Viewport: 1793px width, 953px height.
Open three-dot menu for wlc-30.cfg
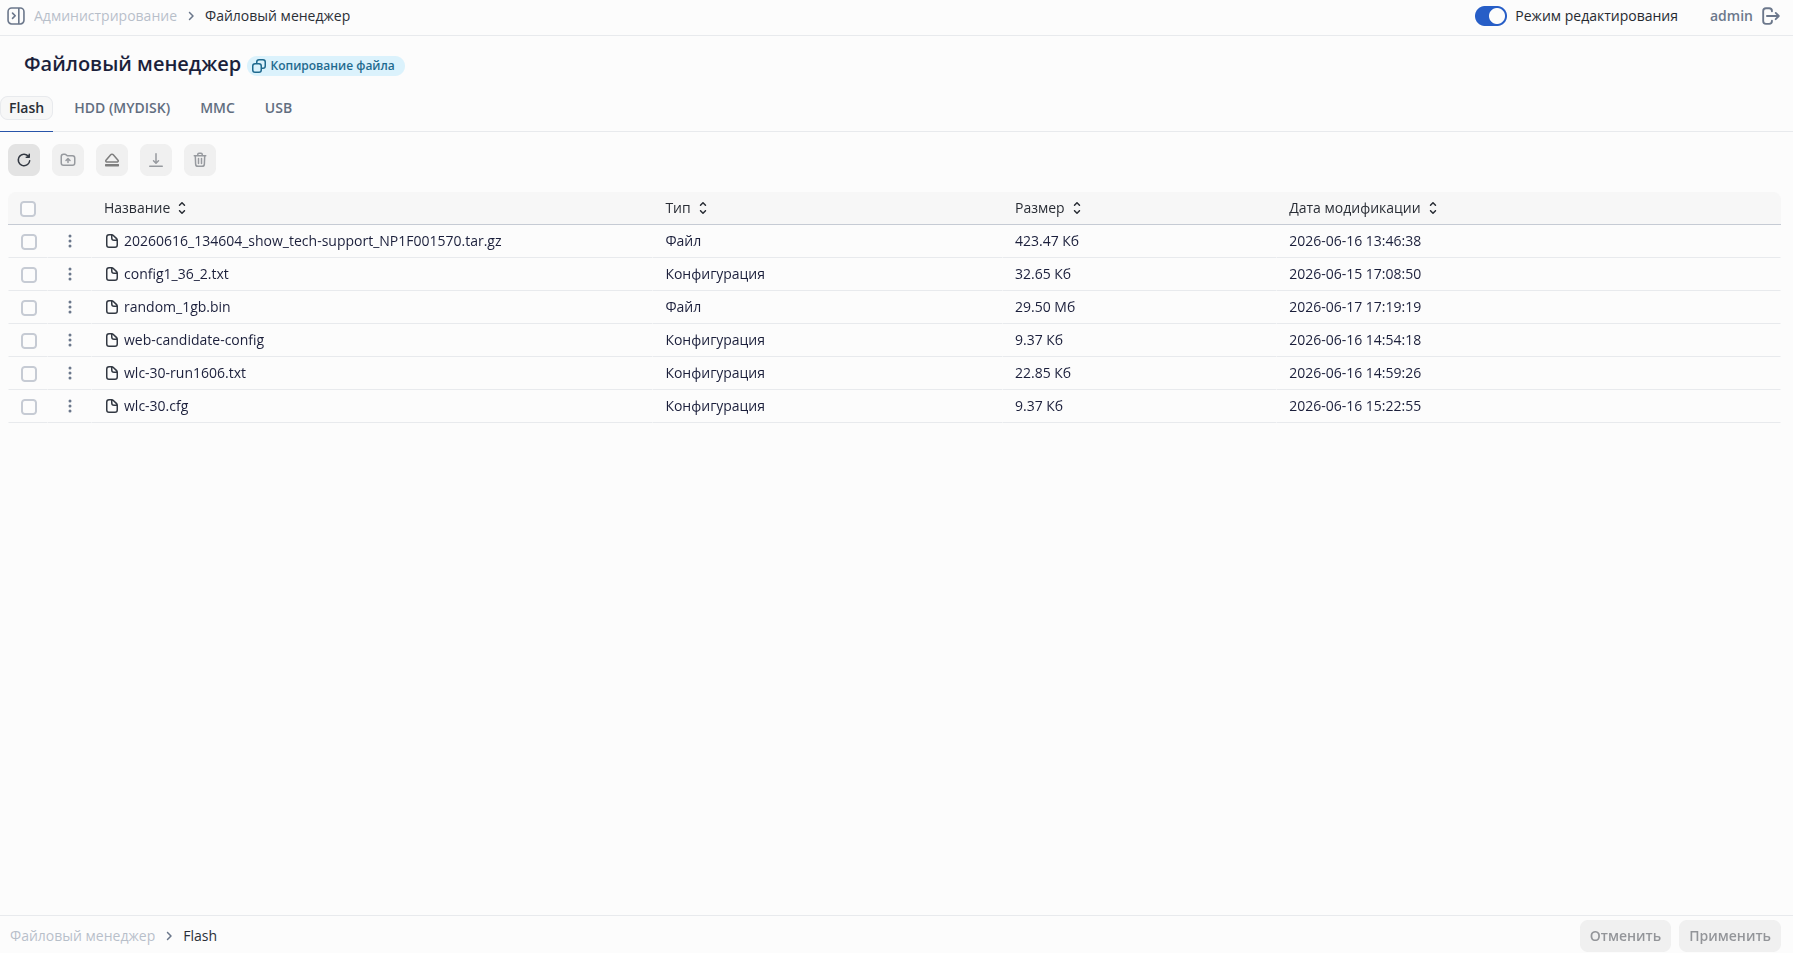(70, 406)
